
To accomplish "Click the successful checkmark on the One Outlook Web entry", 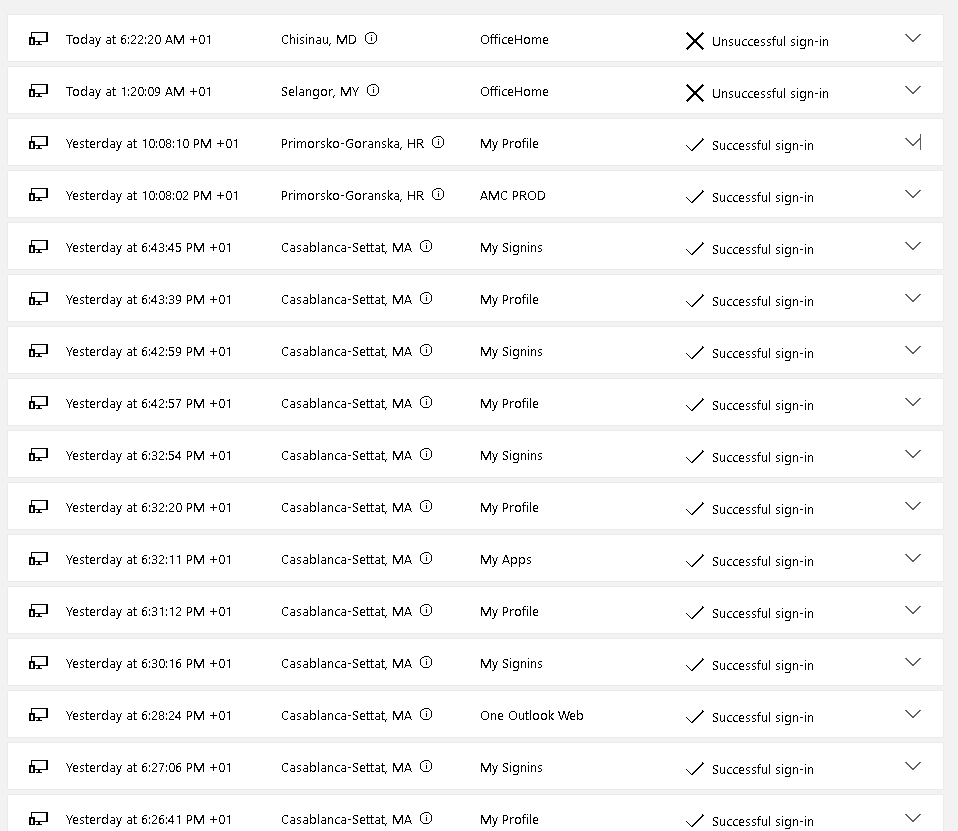I will click(x=695, y=717).
